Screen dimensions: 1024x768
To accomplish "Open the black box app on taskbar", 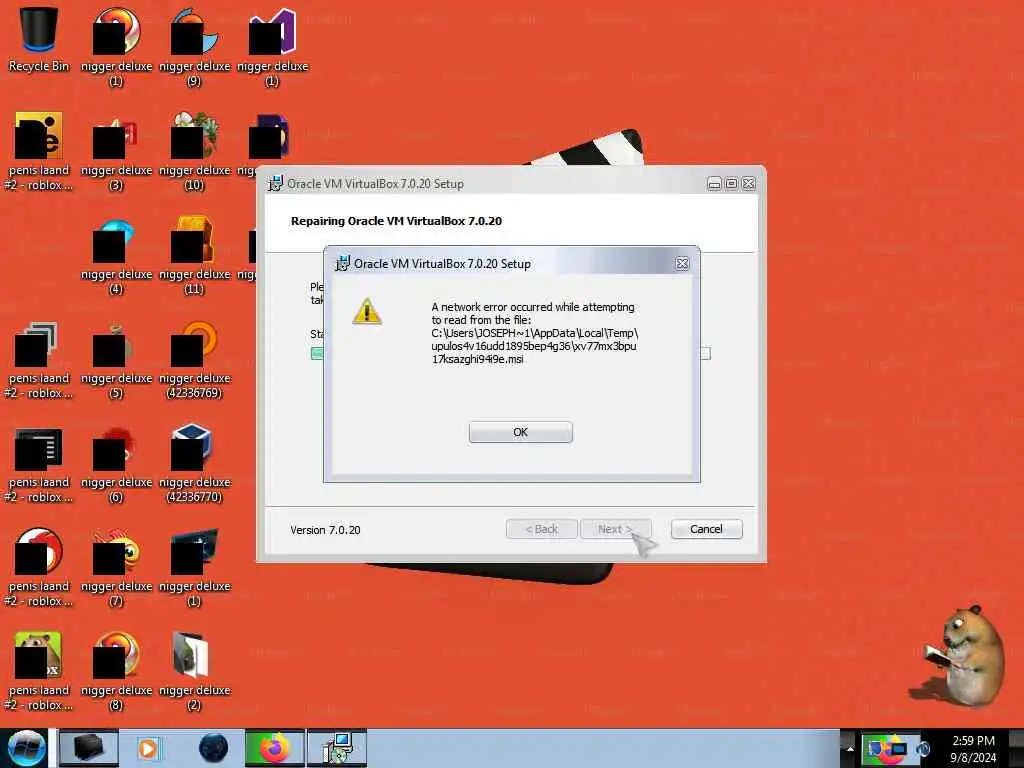I will point(89,748).
